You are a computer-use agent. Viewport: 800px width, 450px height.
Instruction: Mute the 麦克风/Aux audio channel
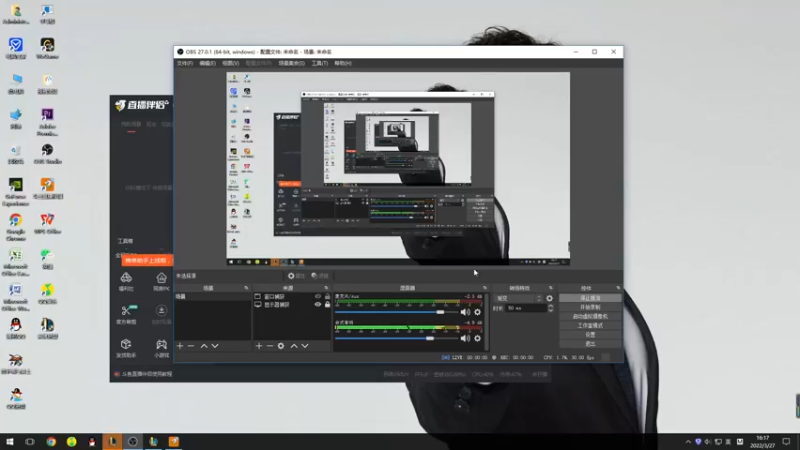click(465, 312)
